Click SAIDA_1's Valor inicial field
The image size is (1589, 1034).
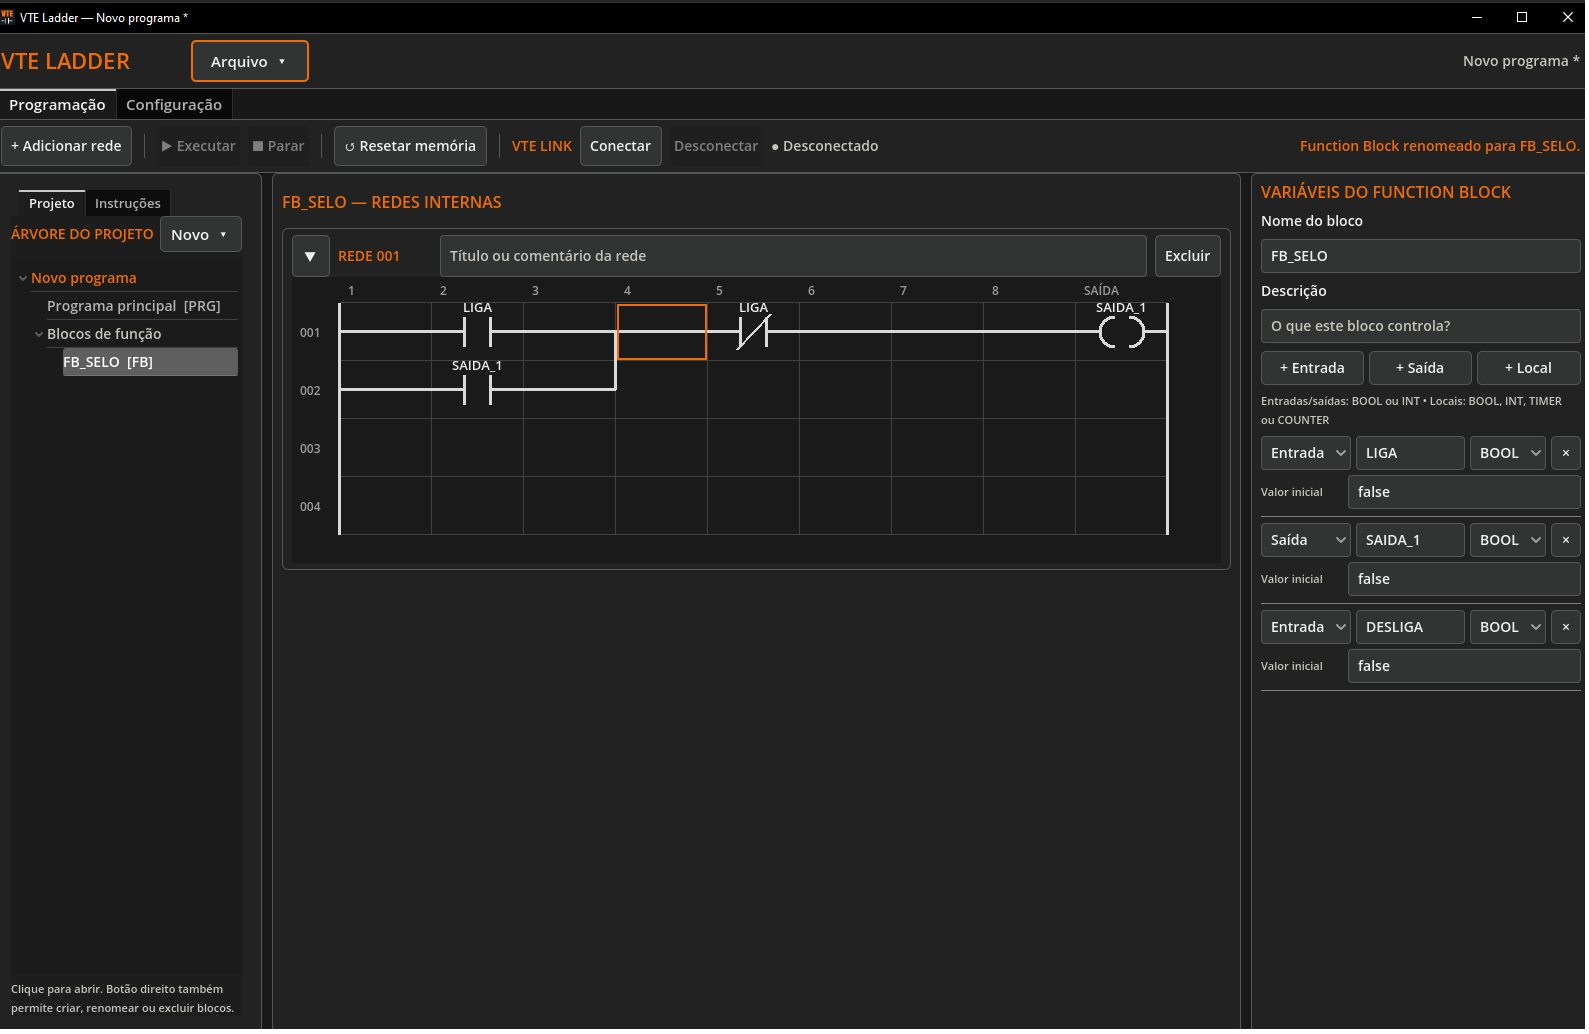[x=1464, y=579]
